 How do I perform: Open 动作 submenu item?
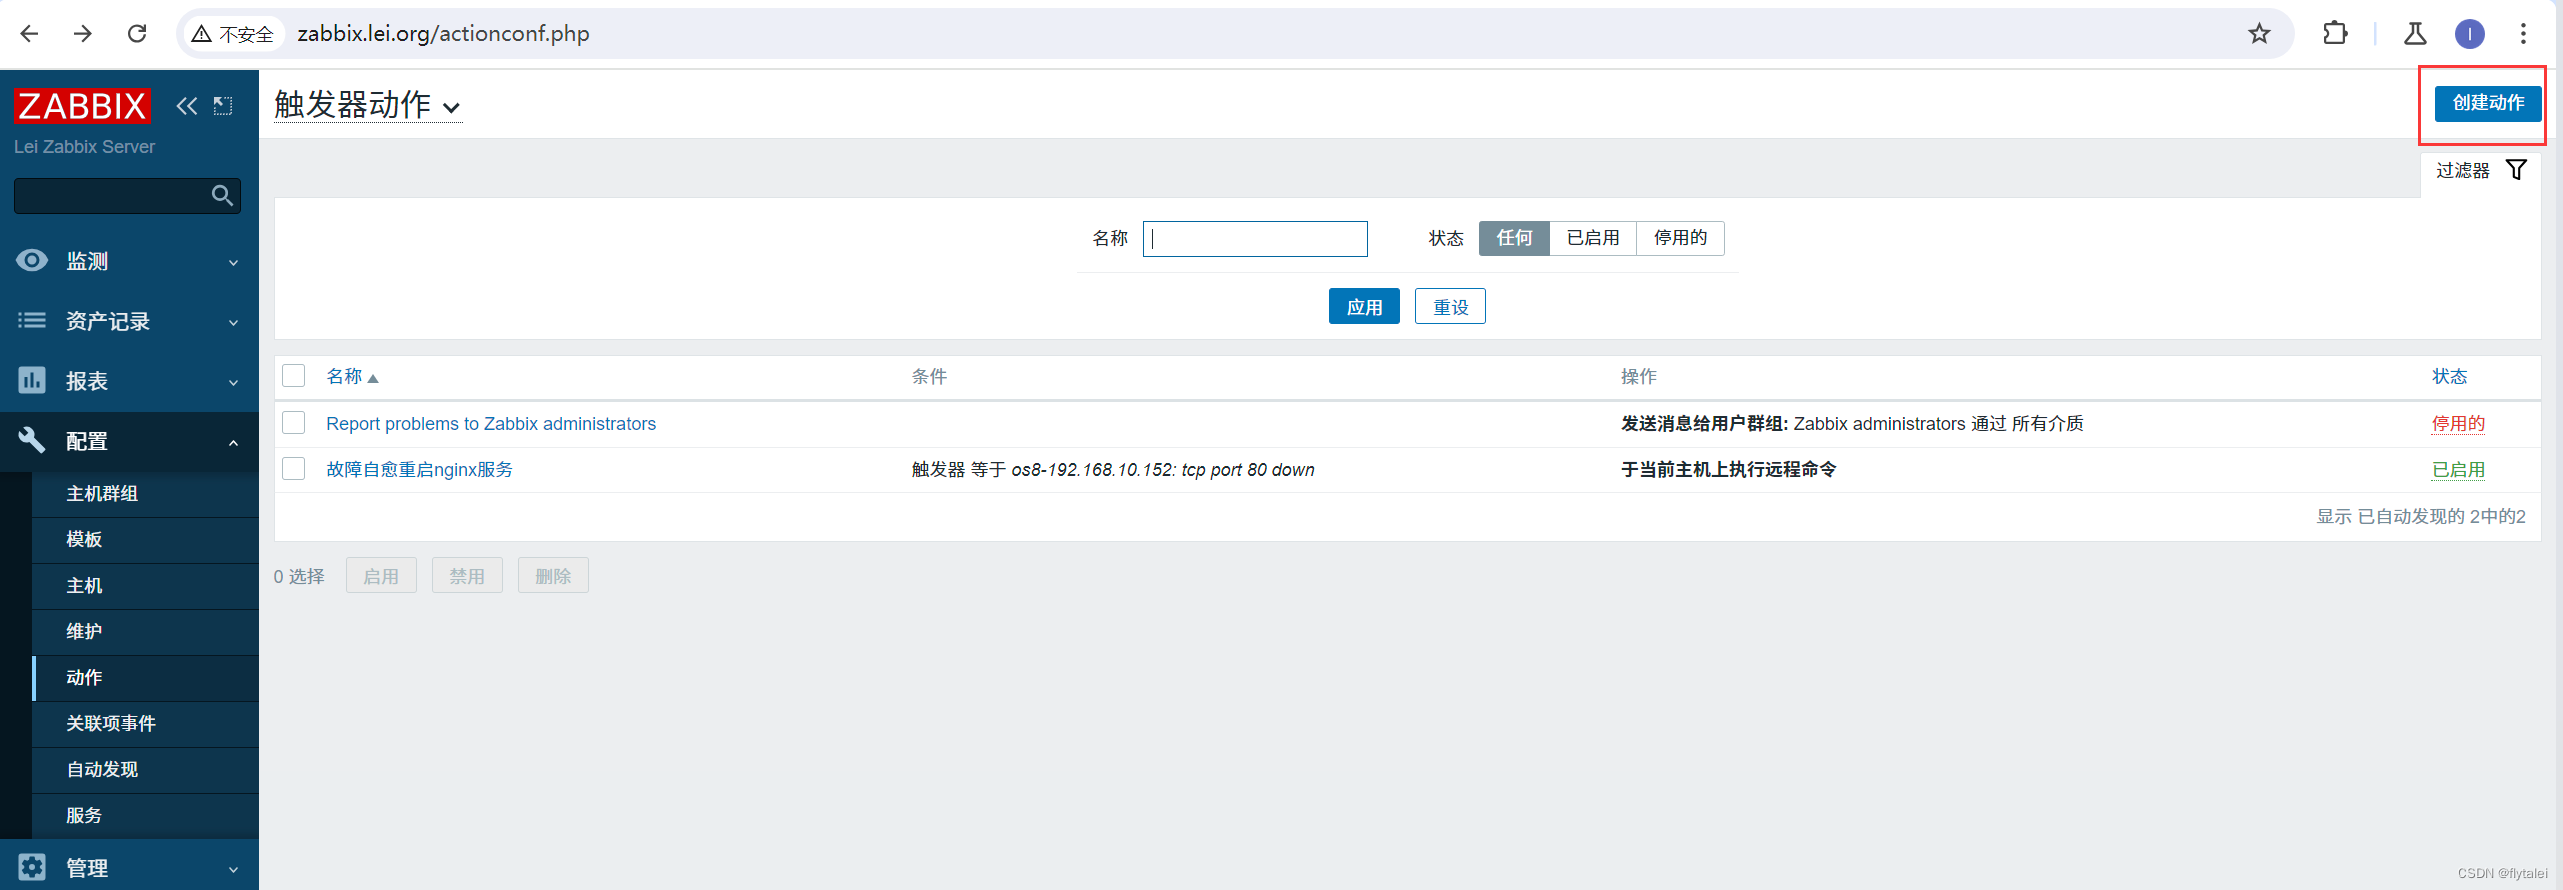coord(145,678)
